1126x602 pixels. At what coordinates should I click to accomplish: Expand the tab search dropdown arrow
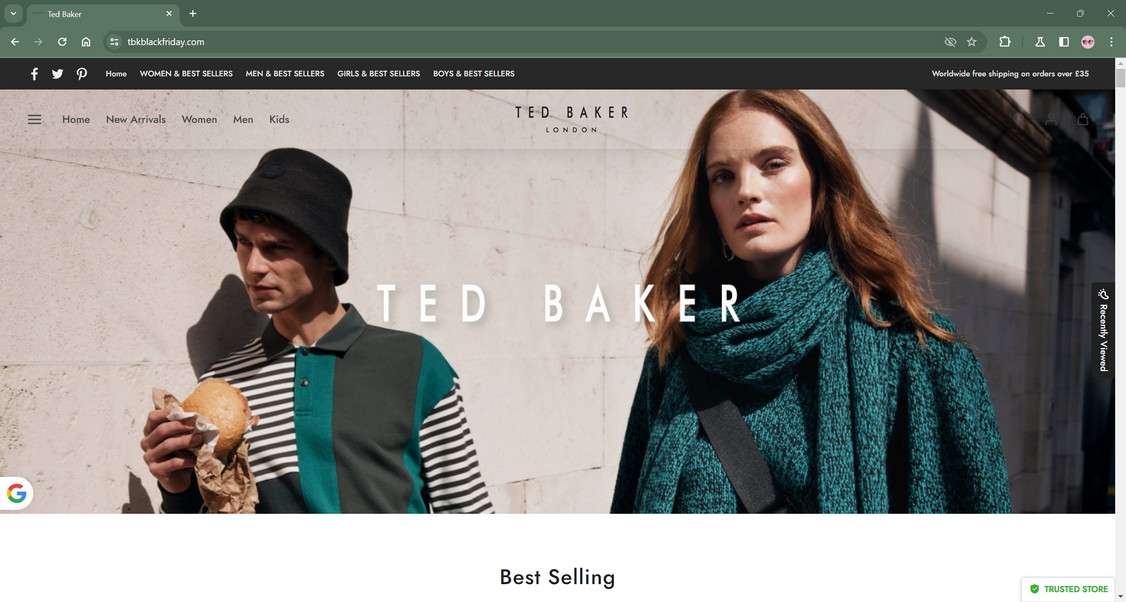pos(13,13)
